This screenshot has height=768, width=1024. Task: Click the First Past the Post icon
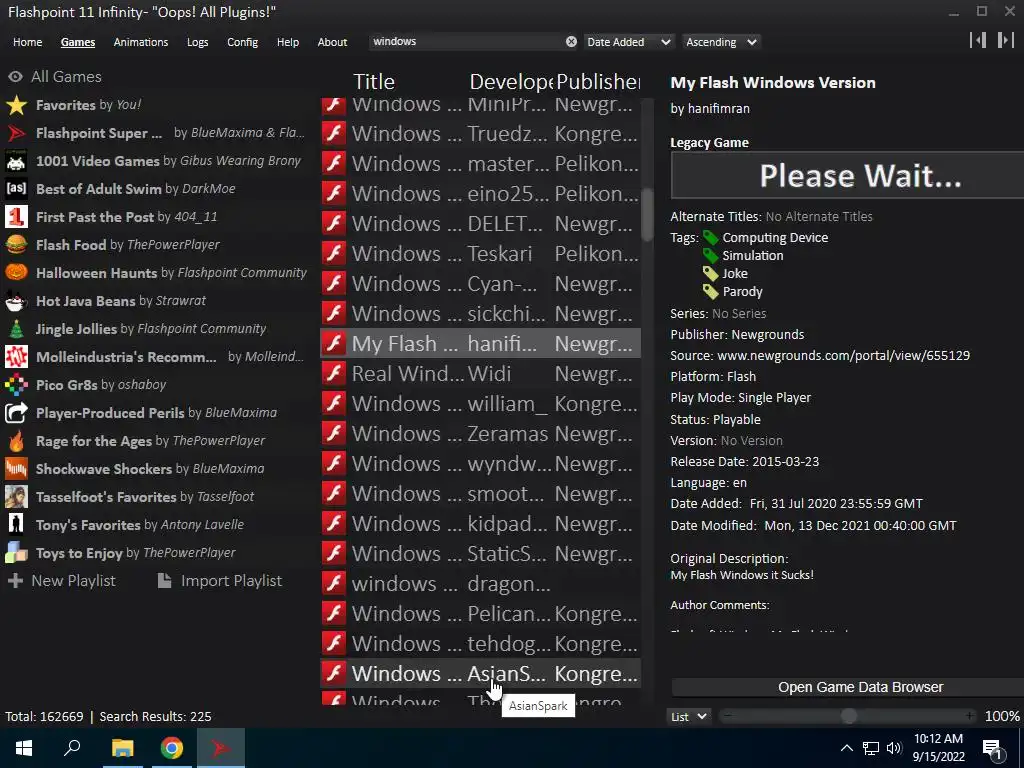[x=16, y=217]
